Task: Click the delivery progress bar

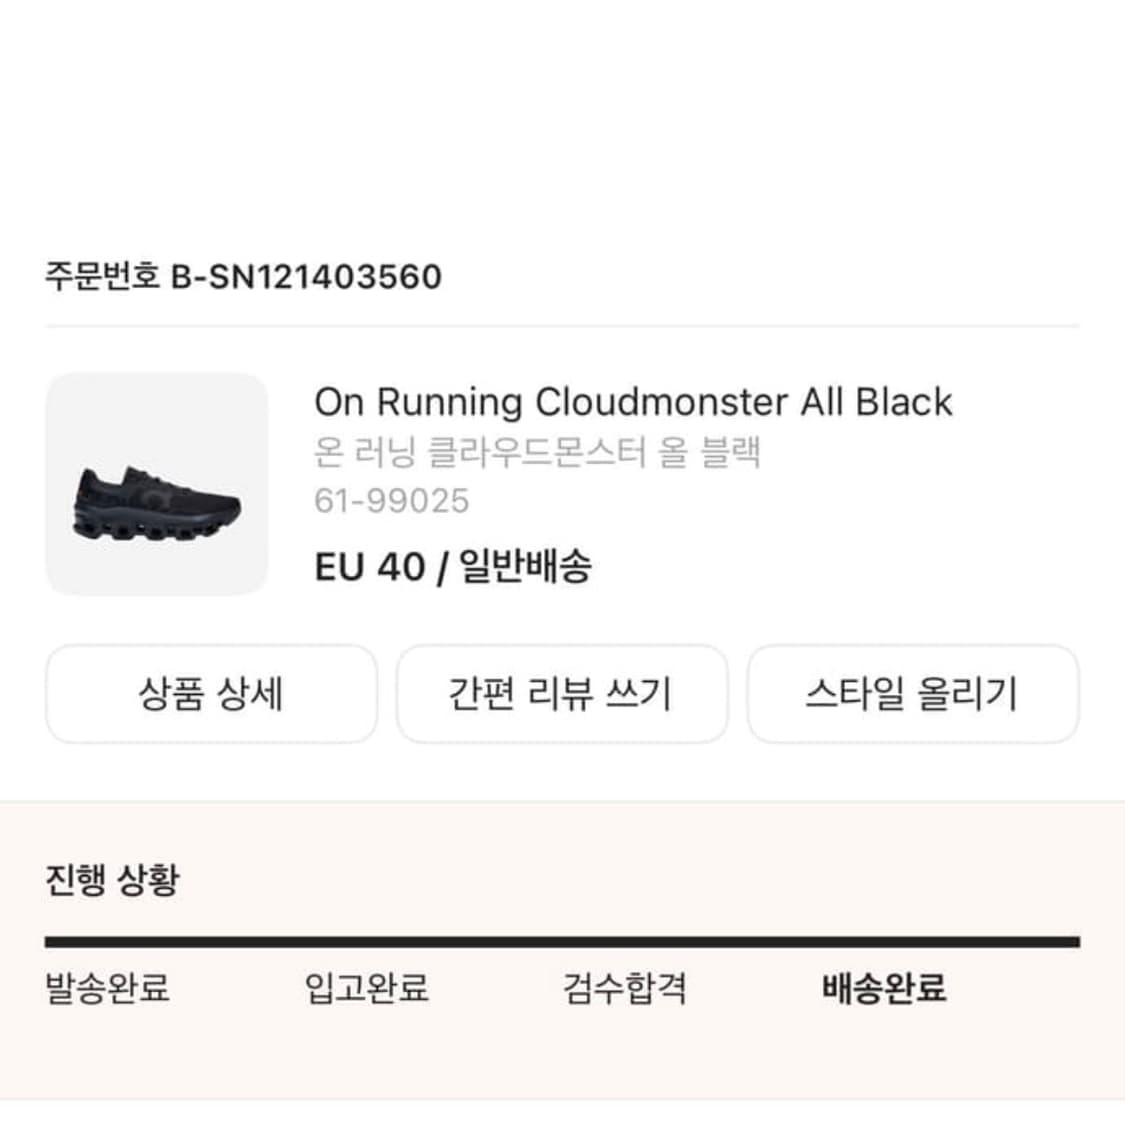Action: click(x=562, y=941)
